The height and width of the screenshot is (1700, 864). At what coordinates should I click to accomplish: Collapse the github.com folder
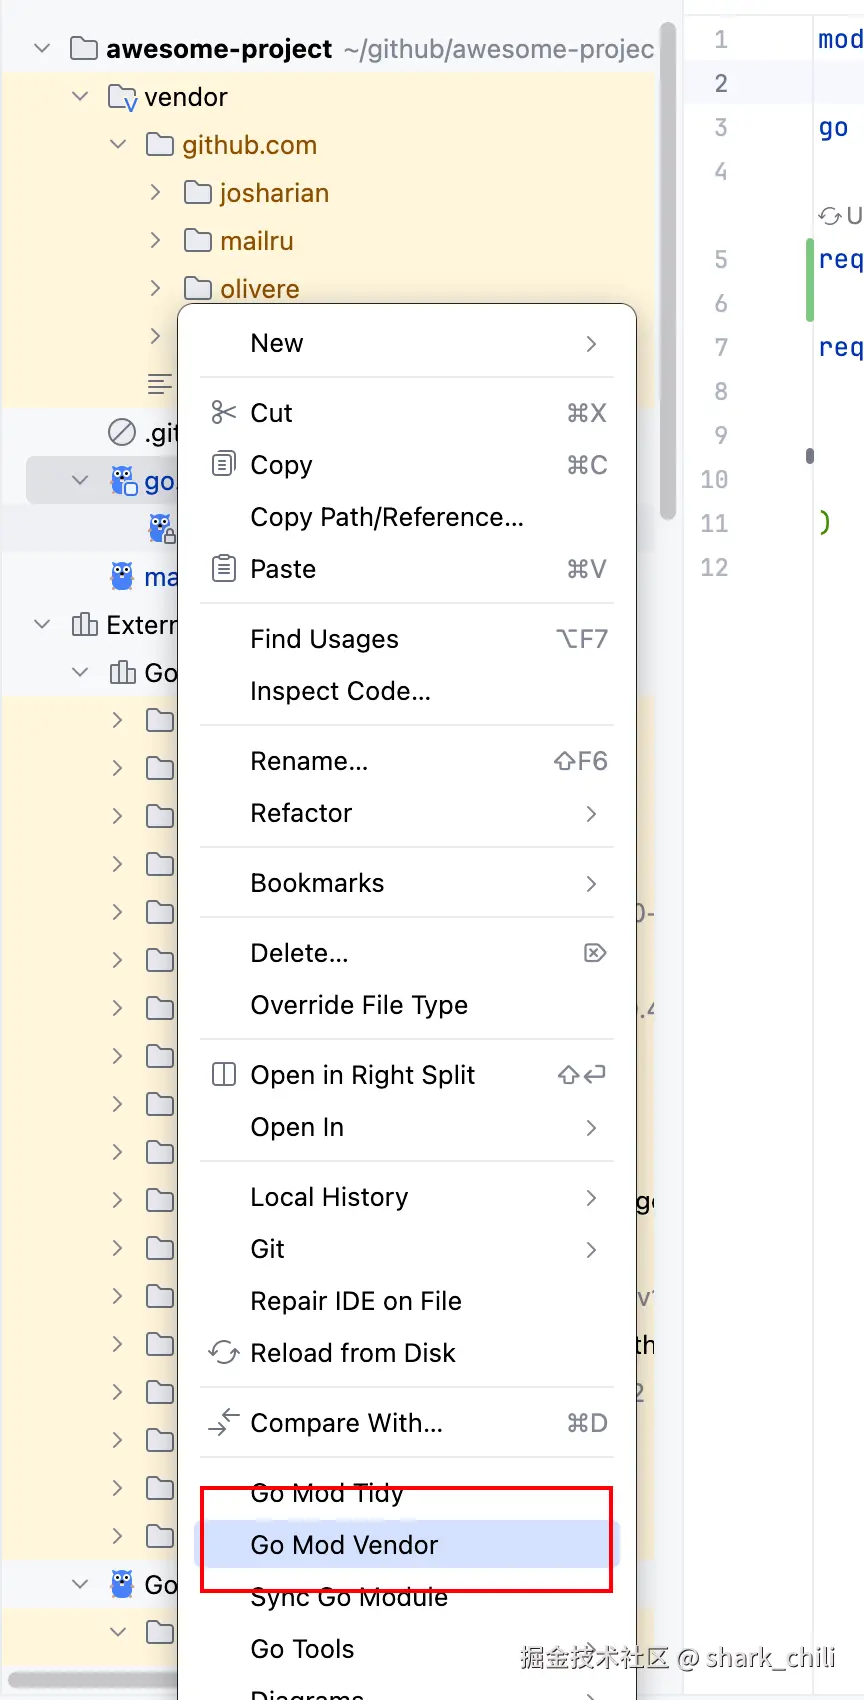point(118,145)
